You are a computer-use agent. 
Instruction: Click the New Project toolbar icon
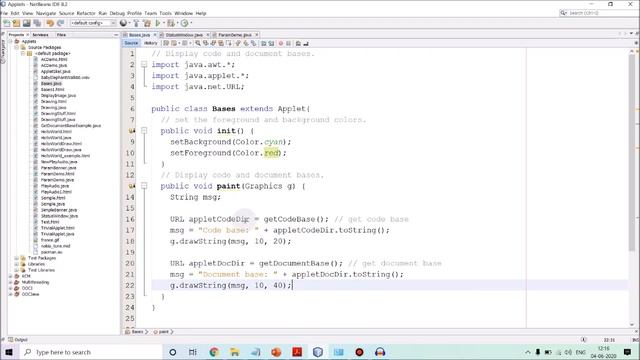[16, 23]
